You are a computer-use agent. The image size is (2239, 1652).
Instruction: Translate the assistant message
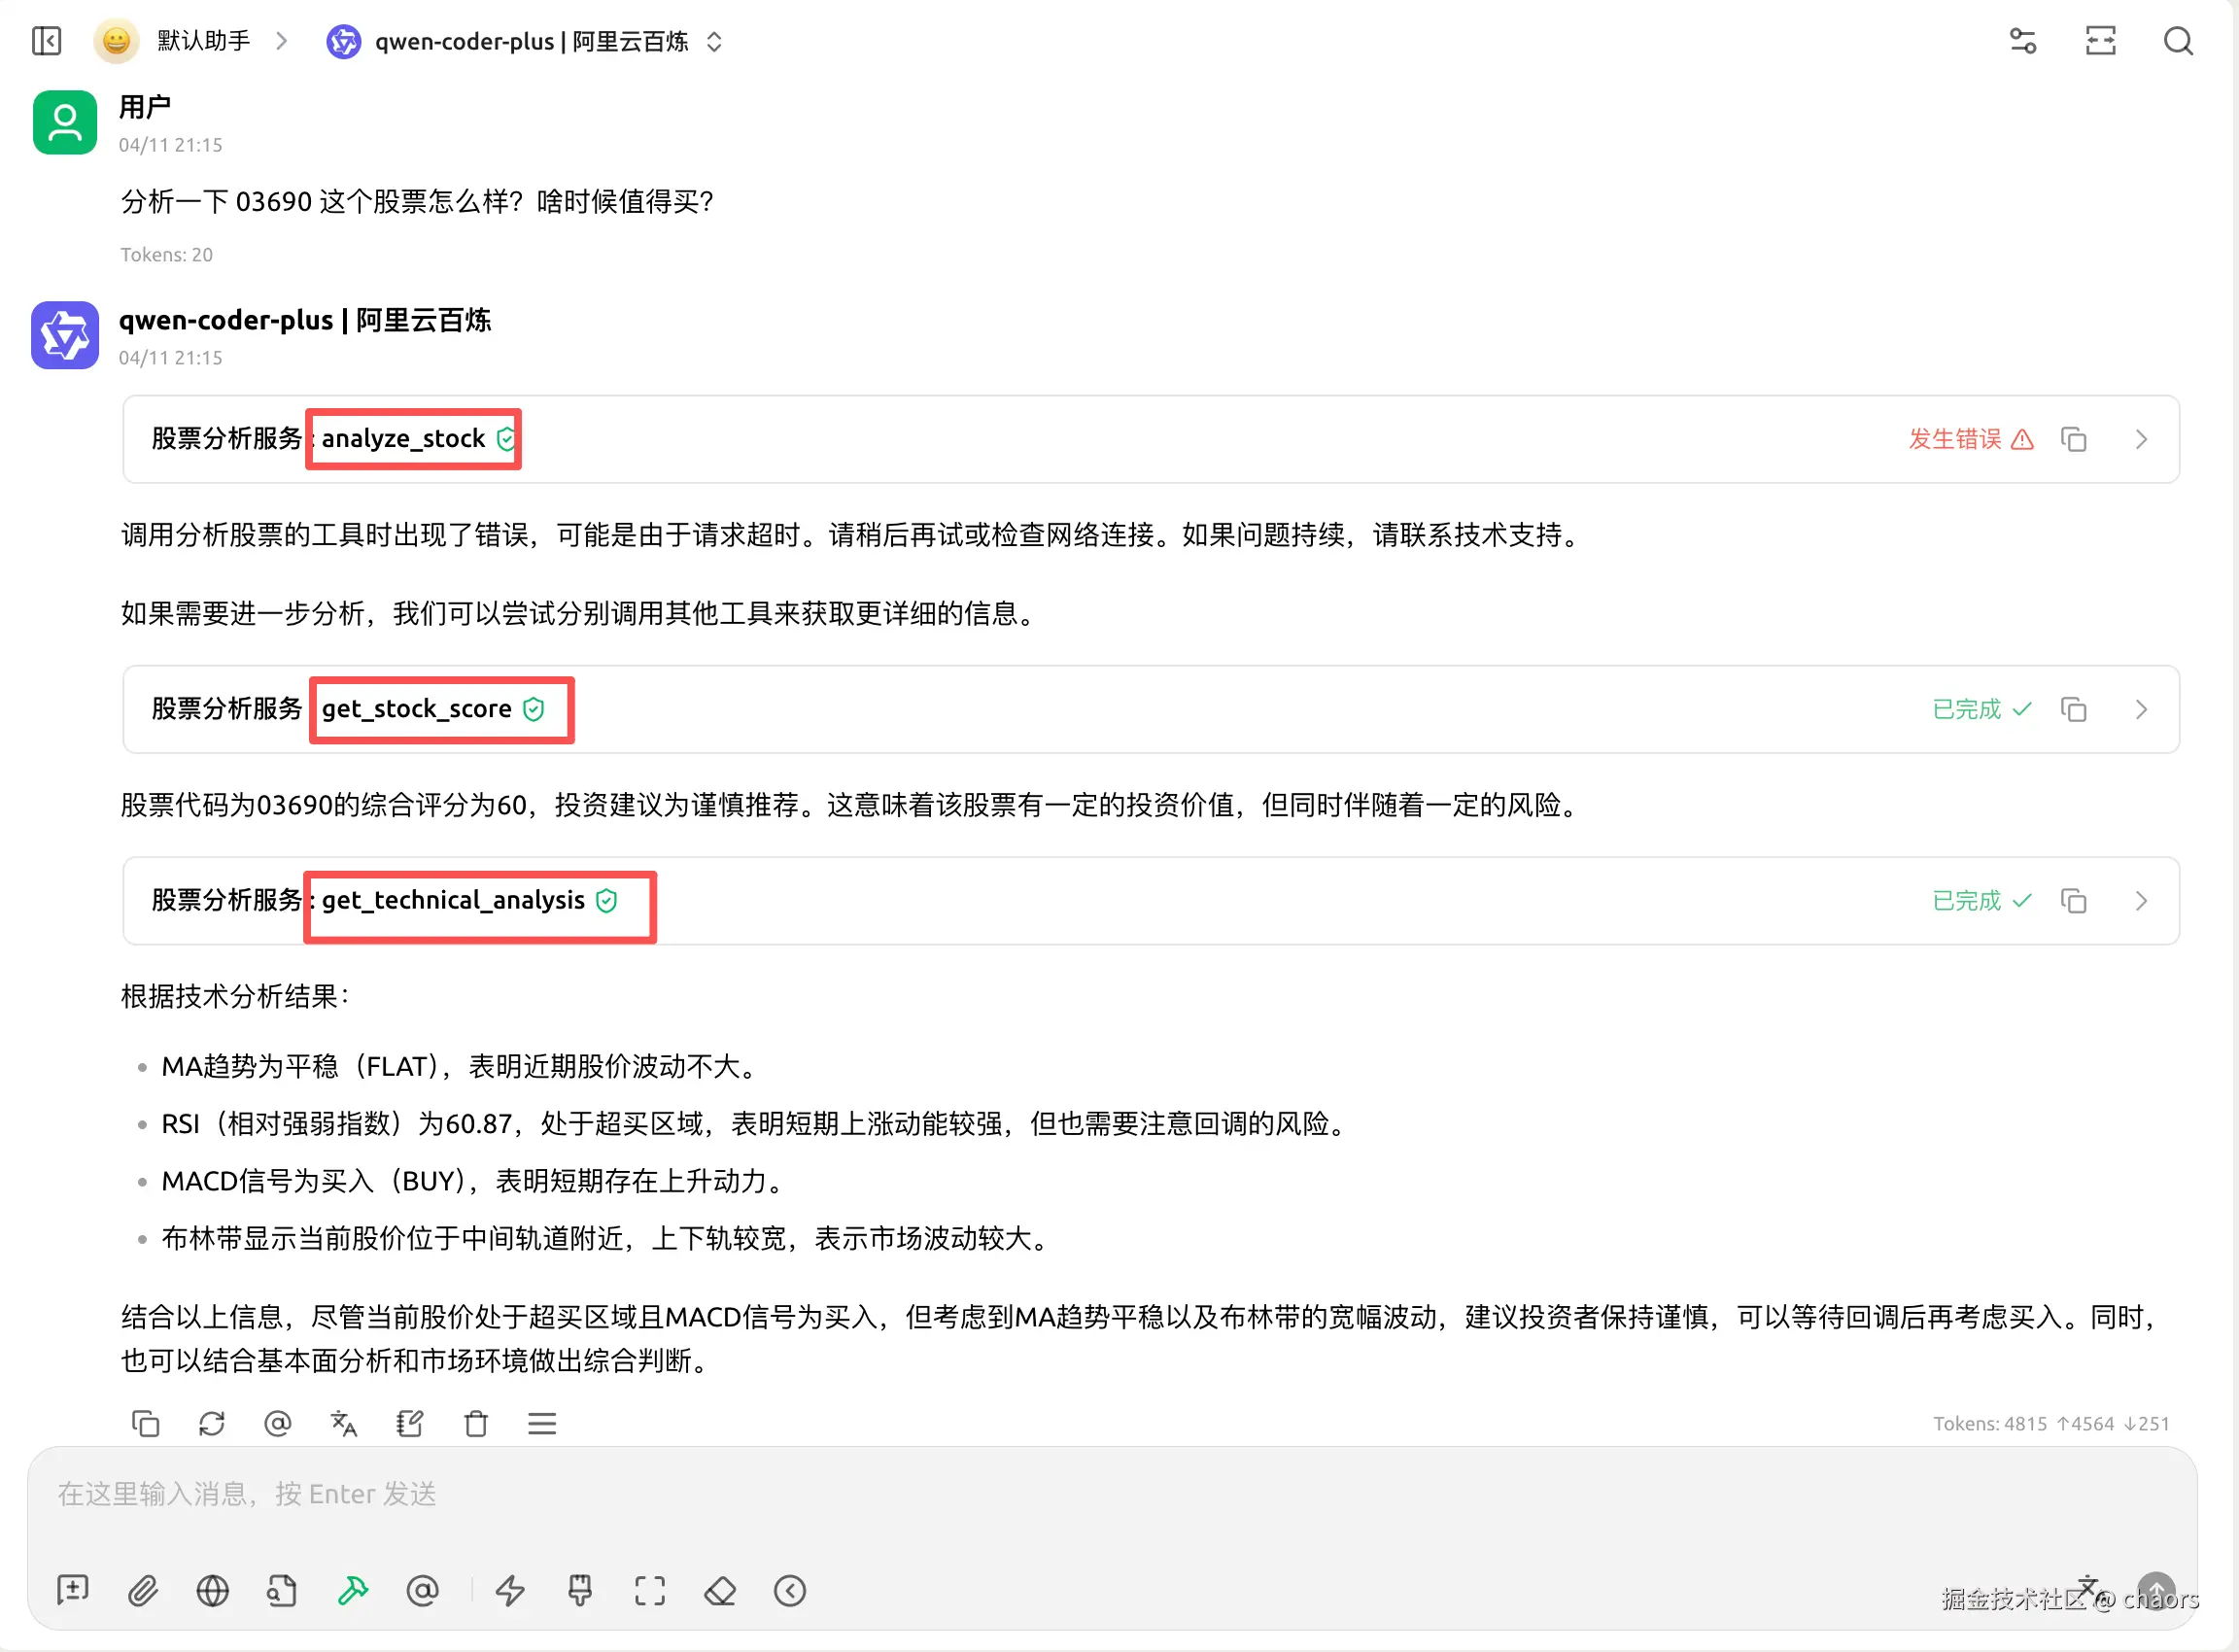click(343, 1423)
